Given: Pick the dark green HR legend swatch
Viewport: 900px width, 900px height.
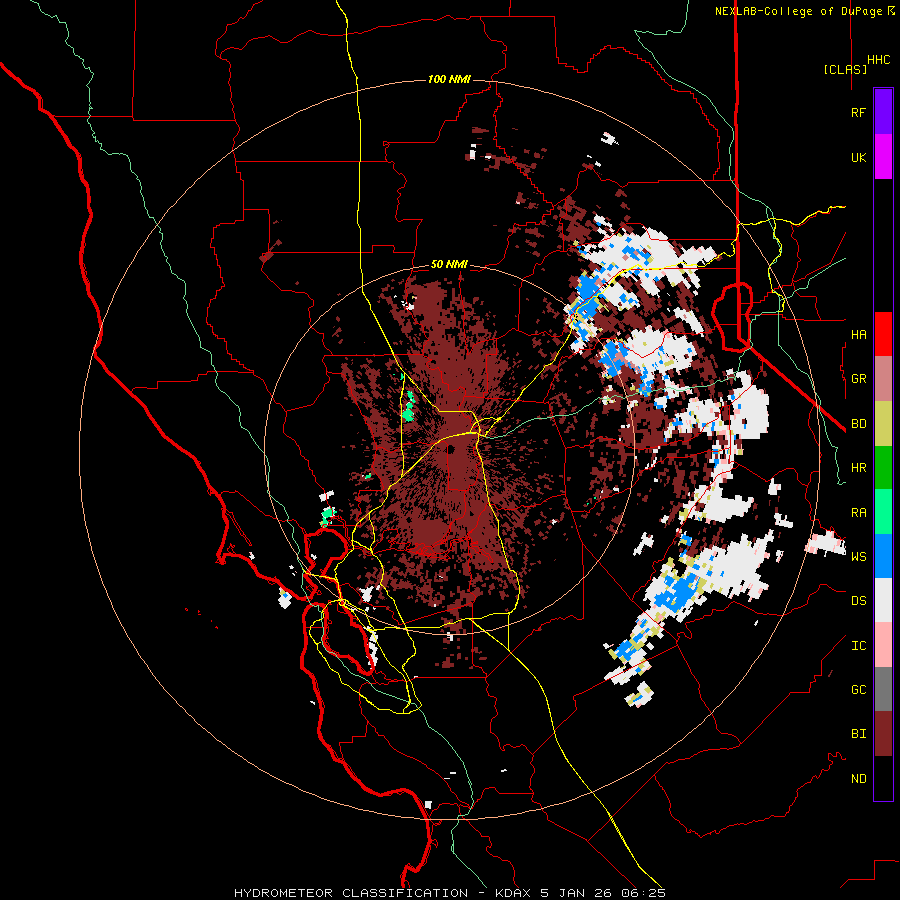Looking at the screenshot, I should (x=883, y=468).
